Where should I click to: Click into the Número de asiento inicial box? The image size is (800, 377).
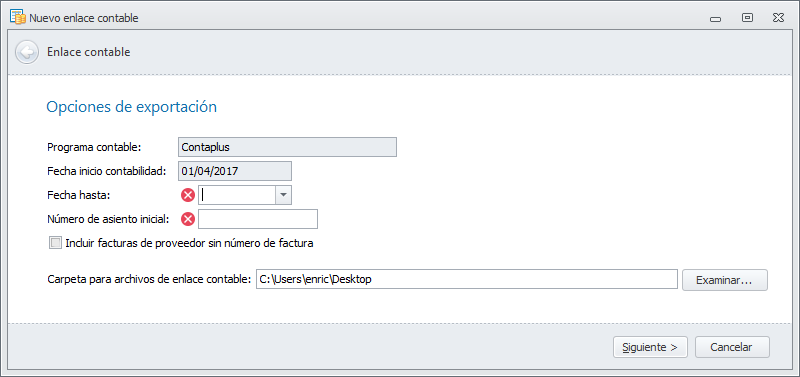tap(258, 219)
